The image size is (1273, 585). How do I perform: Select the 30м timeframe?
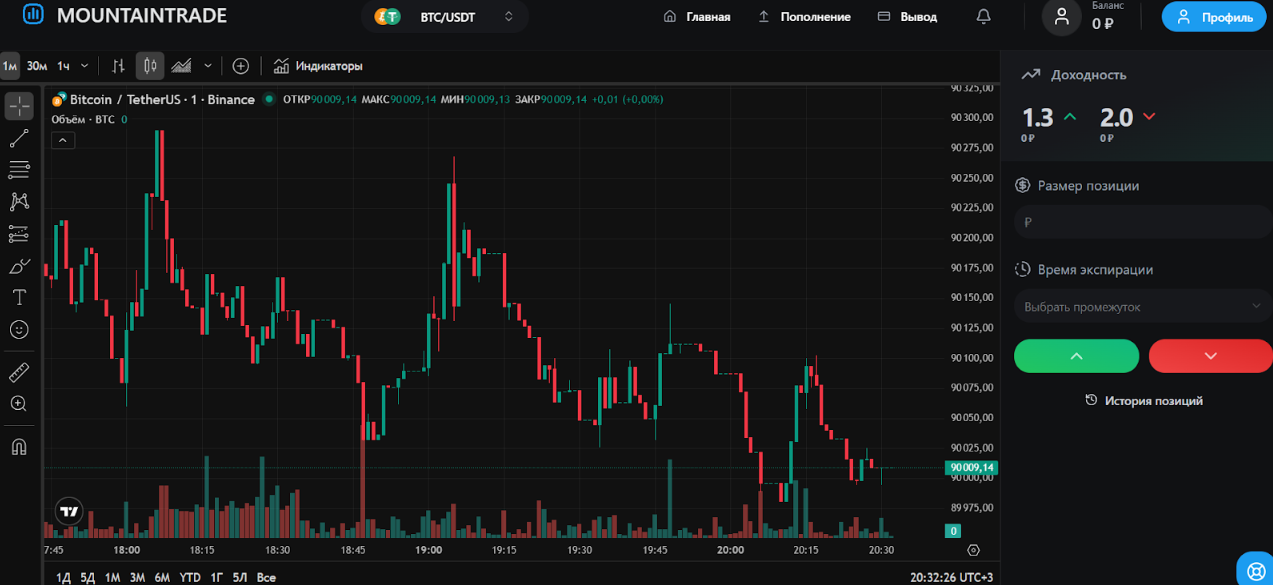coord(37,66)
